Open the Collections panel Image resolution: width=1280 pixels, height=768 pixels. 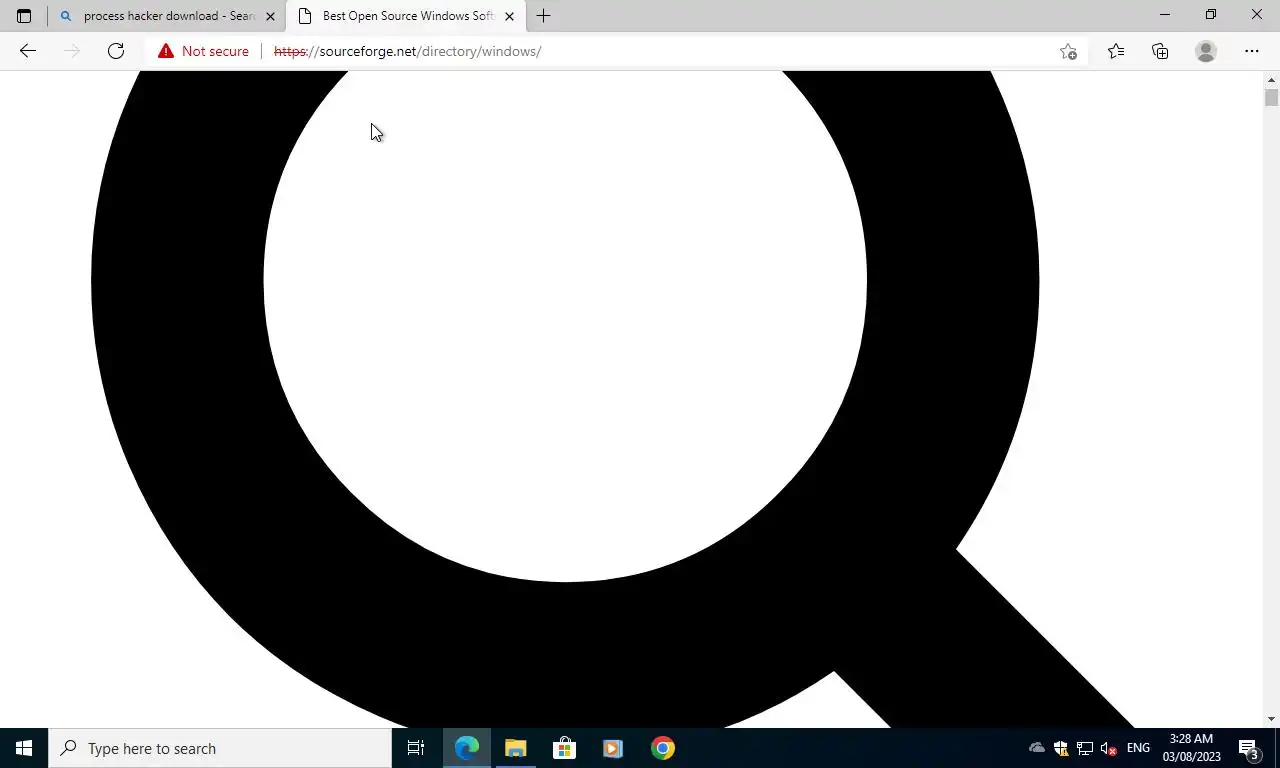[1160, 51]
